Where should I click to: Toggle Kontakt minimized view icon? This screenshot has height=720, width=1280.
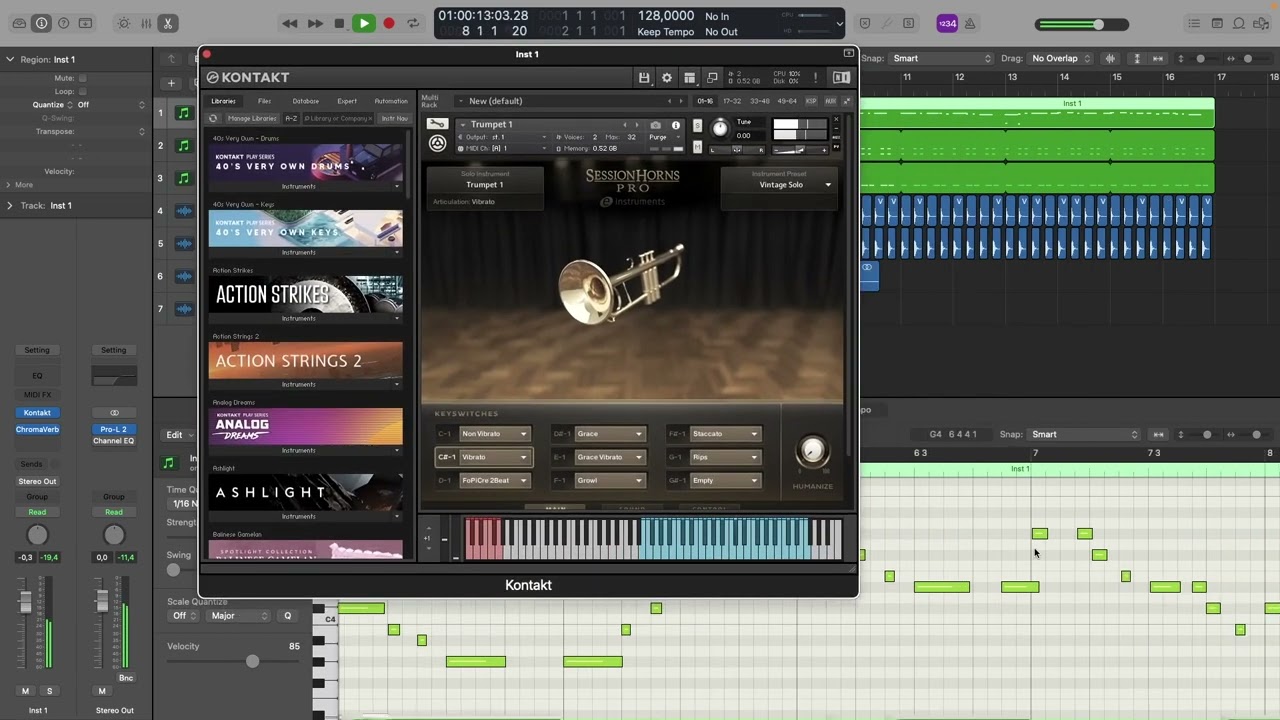click(x=712, y=77)
